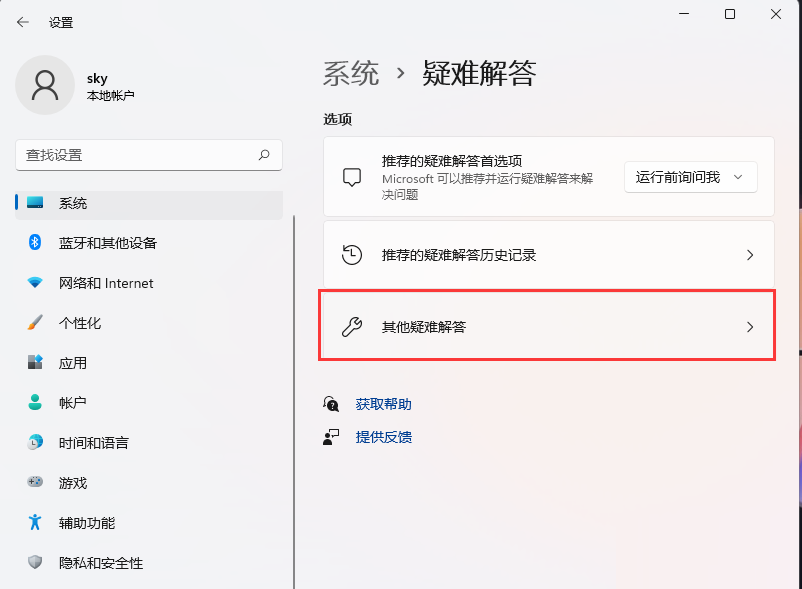
Task: Maximize the 设置 window
Action: click(730, 14)
